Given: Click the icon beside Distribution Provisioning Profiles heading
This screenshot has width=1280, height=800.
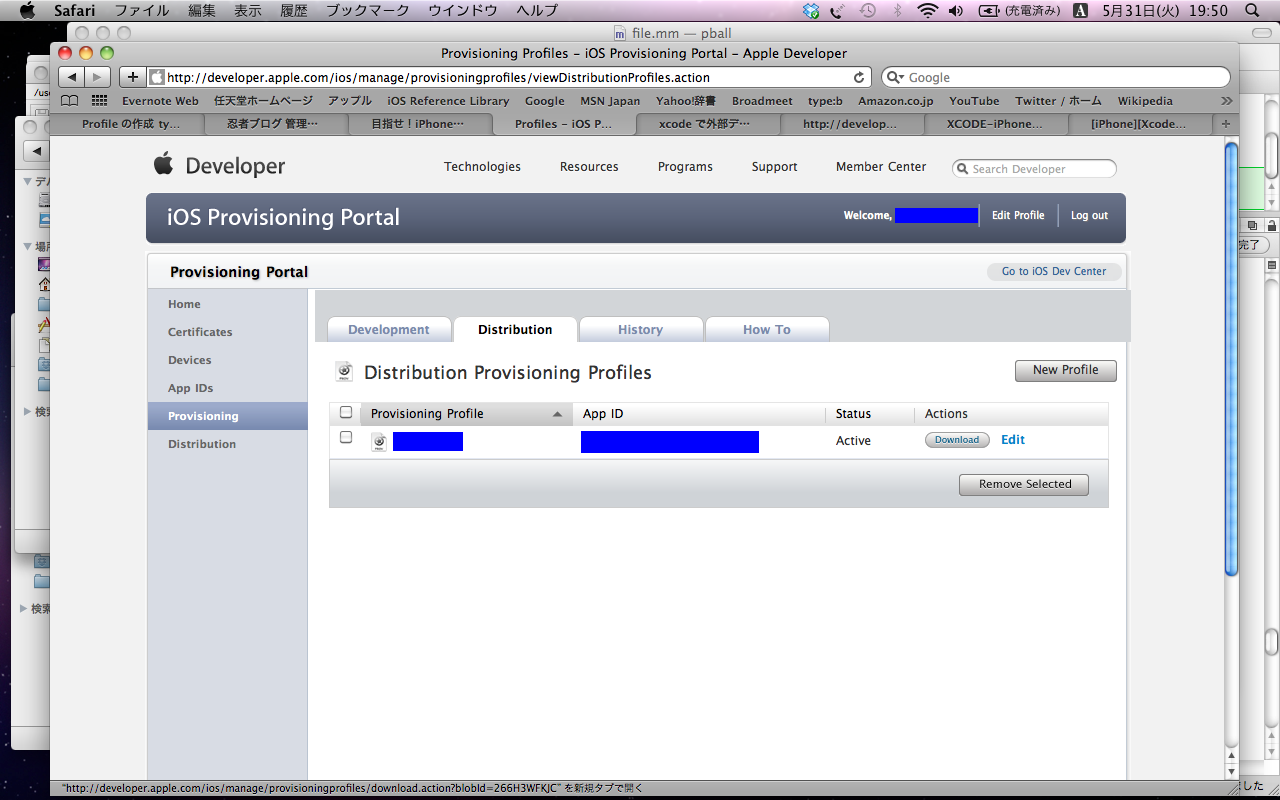Looking at the screenshot, I should point(343,372).
